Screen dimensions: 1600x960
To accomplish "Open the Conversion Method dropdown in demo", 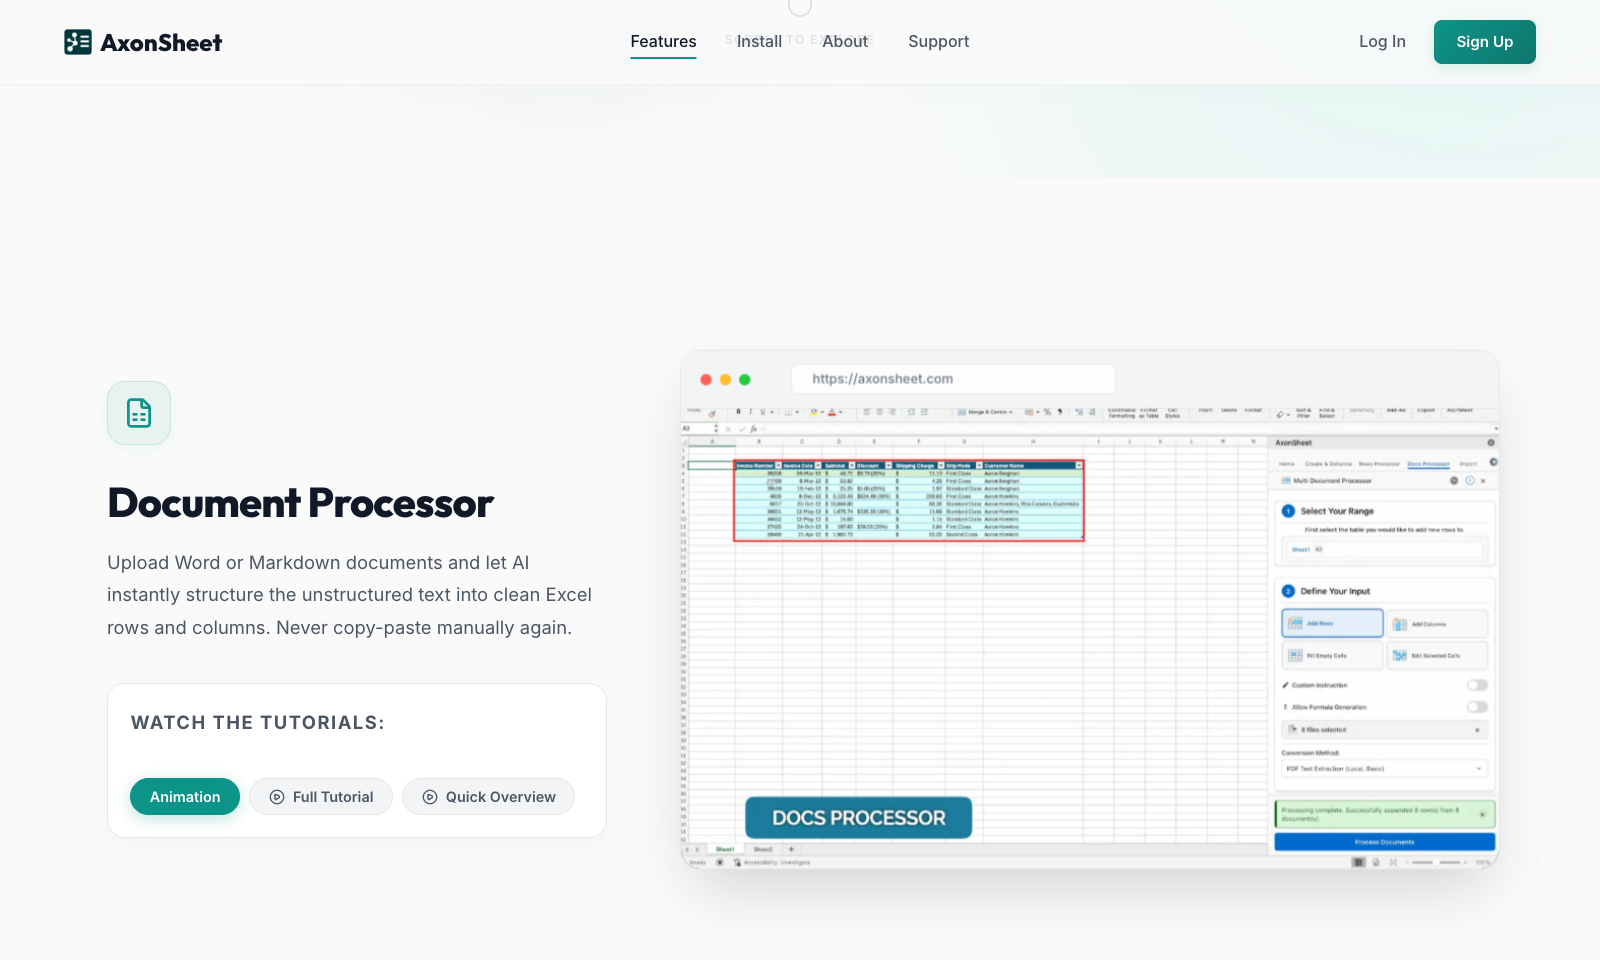I will (1385, 769).
